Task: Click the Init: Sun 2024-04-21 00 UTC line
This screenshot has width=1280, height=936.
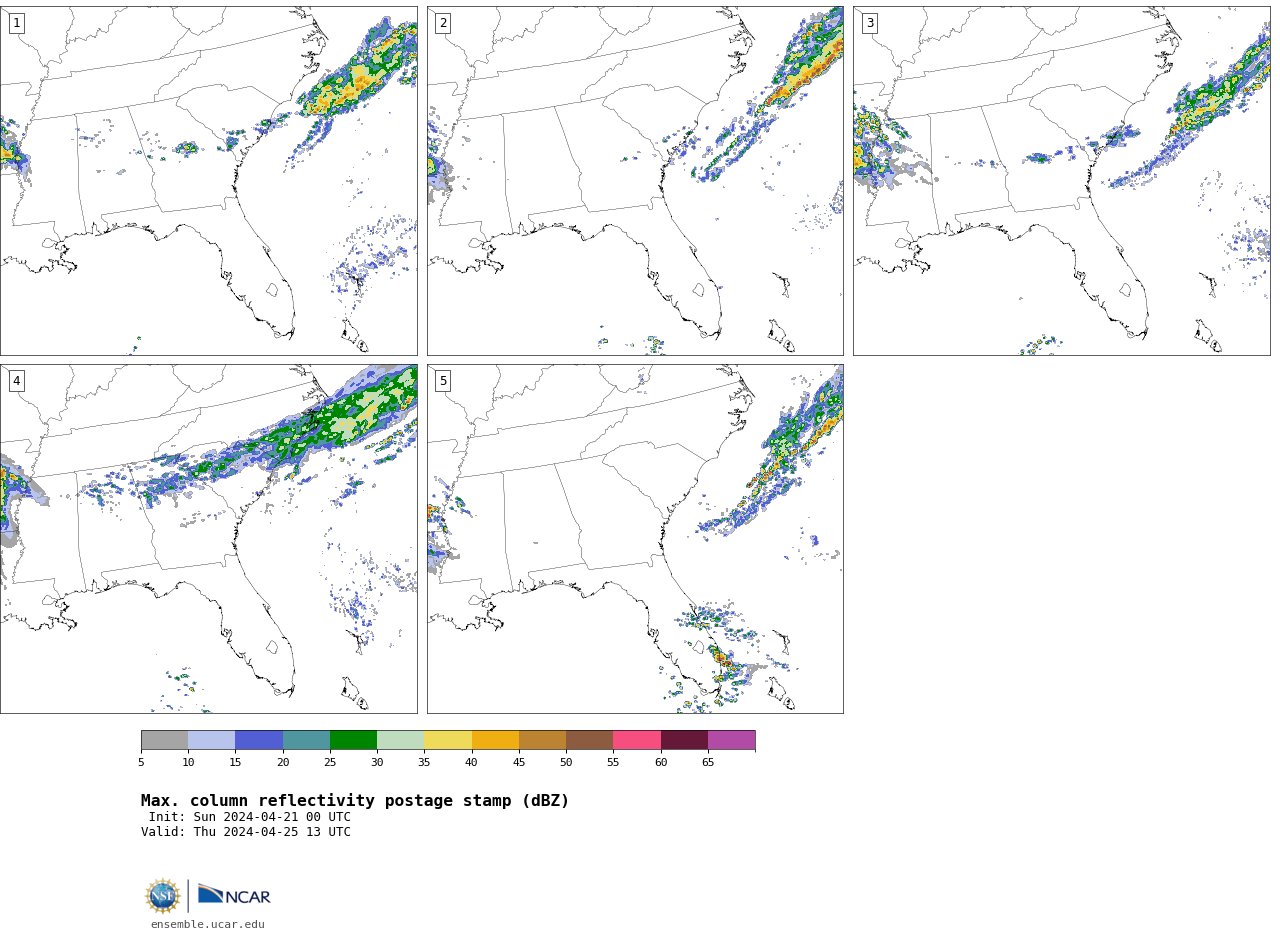Action: point(250,817)
